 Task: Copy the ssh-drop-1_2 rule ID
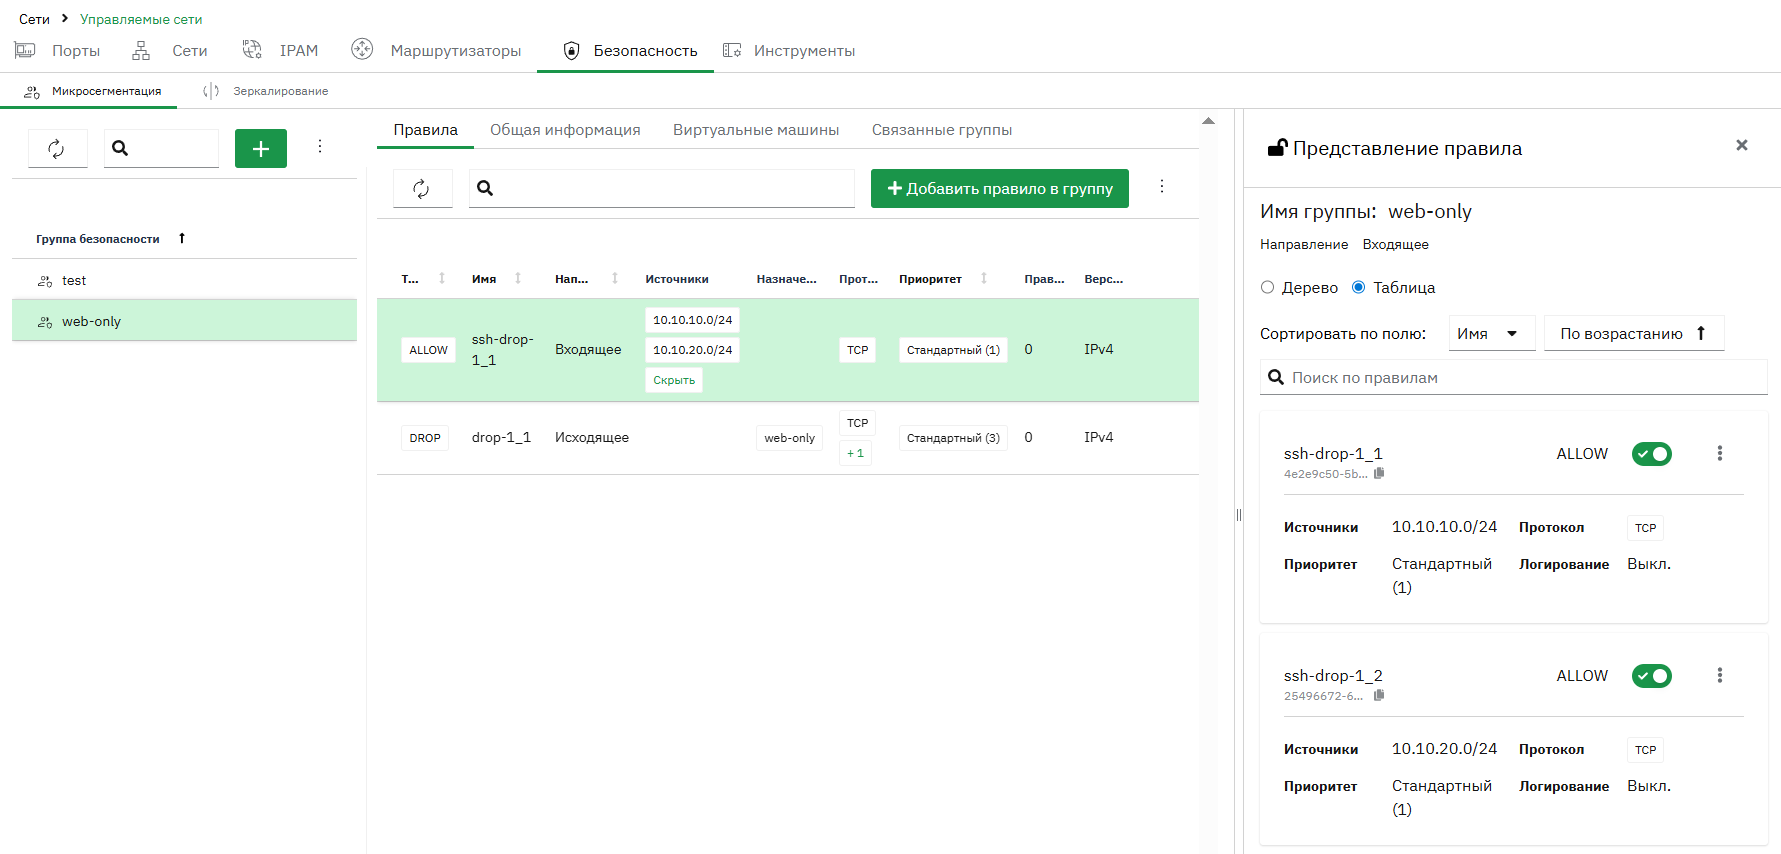(1379, 695)
